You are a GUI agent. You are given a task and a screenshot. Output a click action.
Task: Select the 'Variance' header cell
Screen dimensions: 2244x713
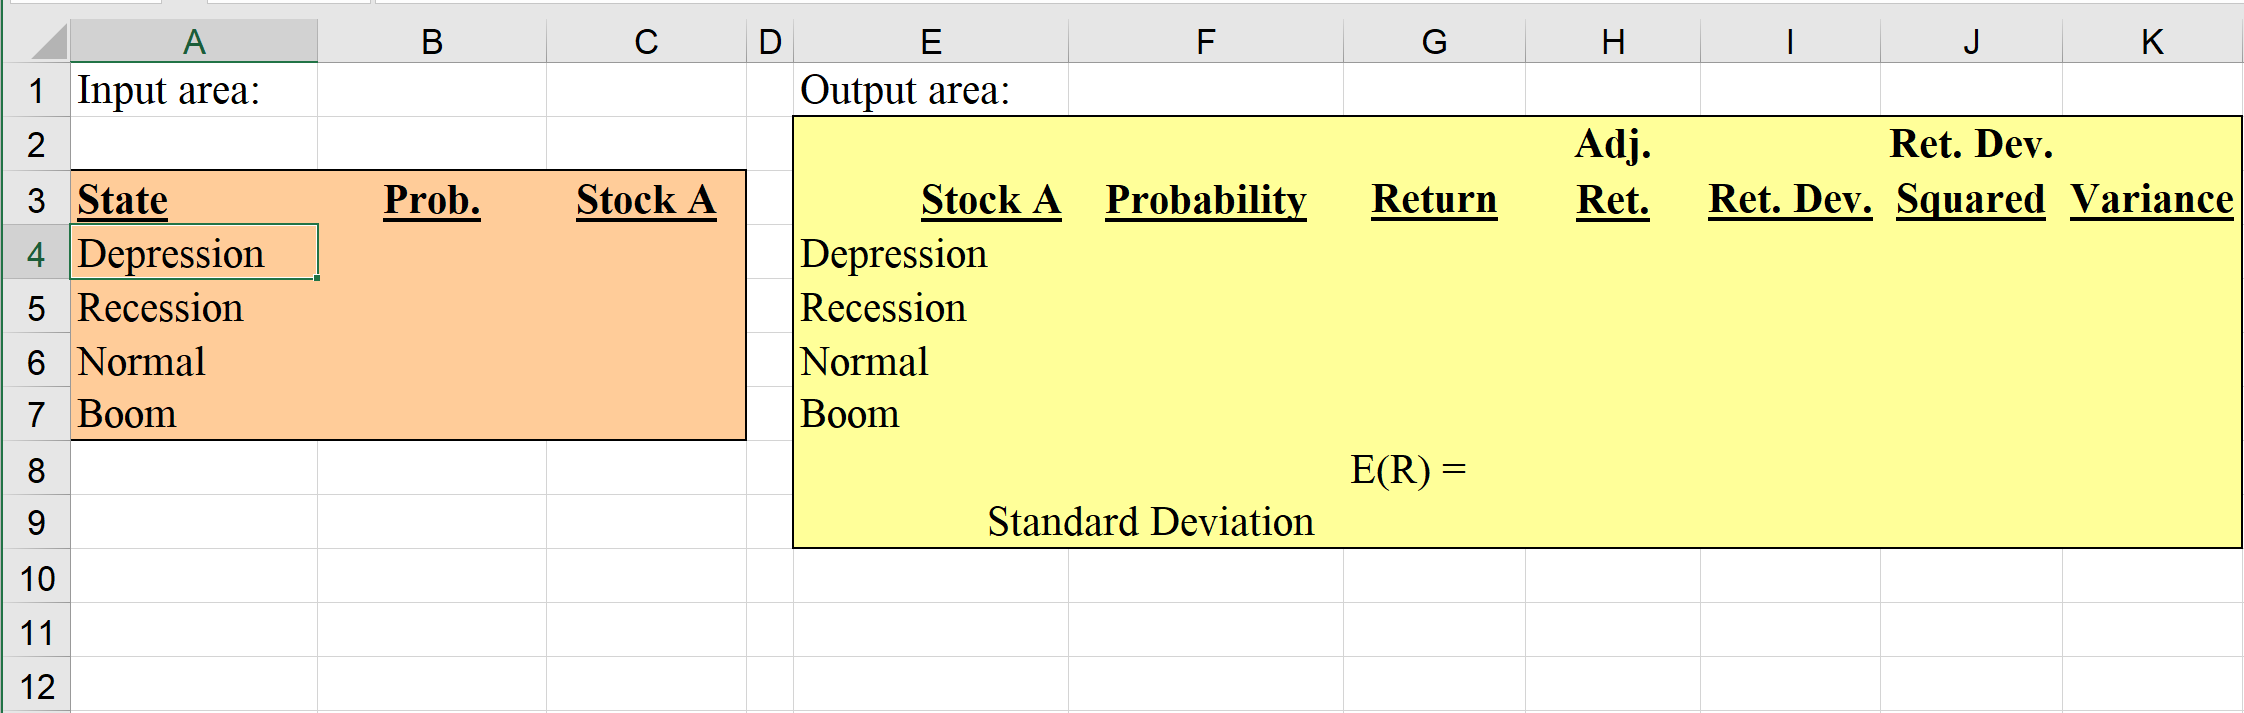pos(2151,199)
